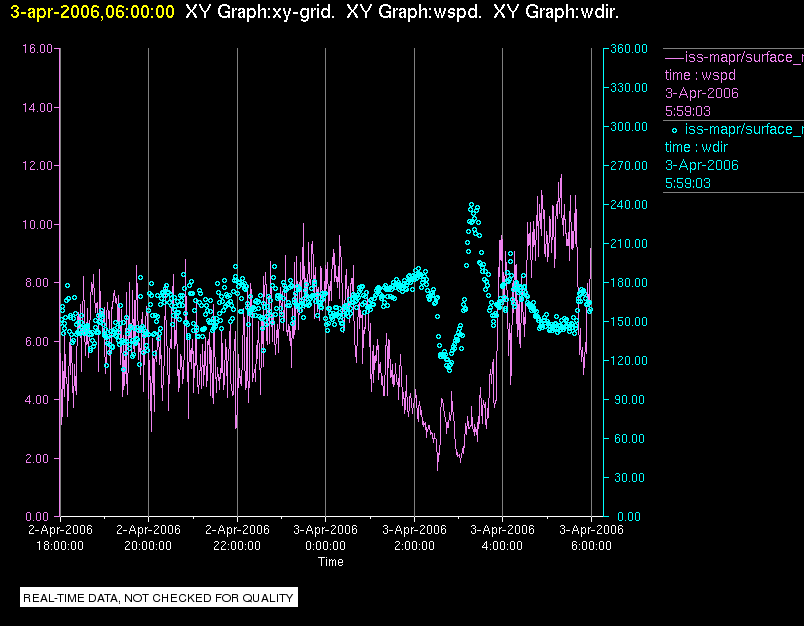This screenshot has width=804, height=626.
Task: Click the 8.00 tick label on pink axis
Action: click(40, 284)
